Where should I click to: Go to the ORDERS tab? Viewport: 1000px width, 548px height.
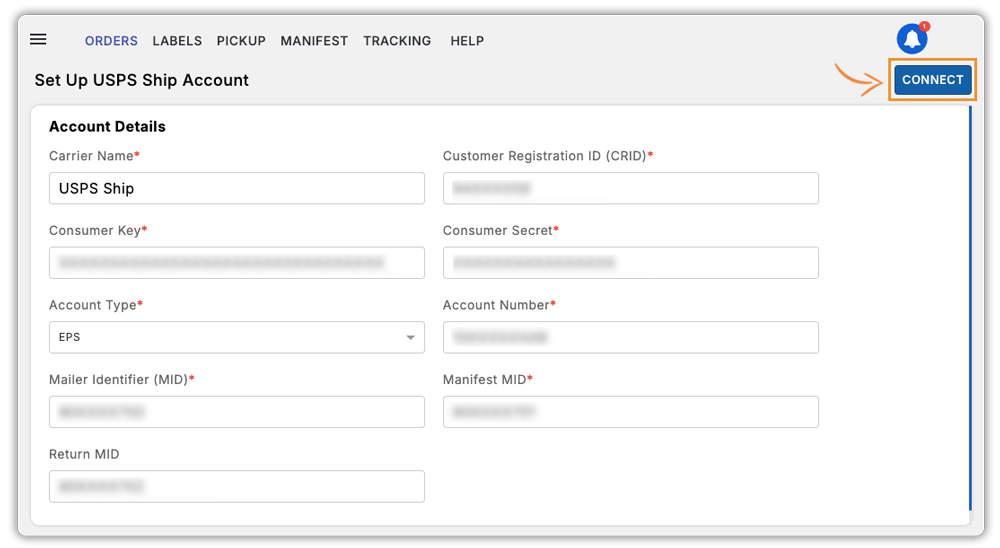click(111, 41)
